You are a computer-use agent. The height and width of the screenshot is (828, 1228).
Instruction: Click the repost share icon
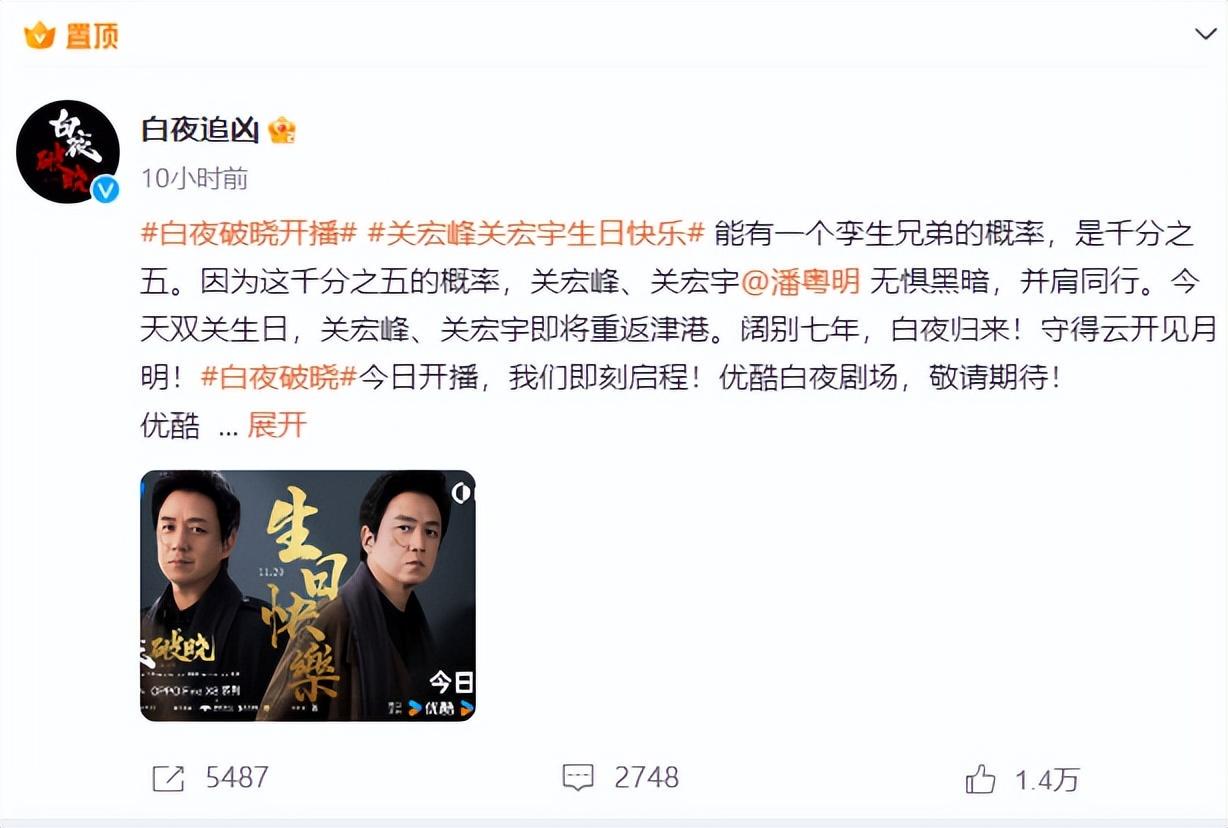pos(168,778)
